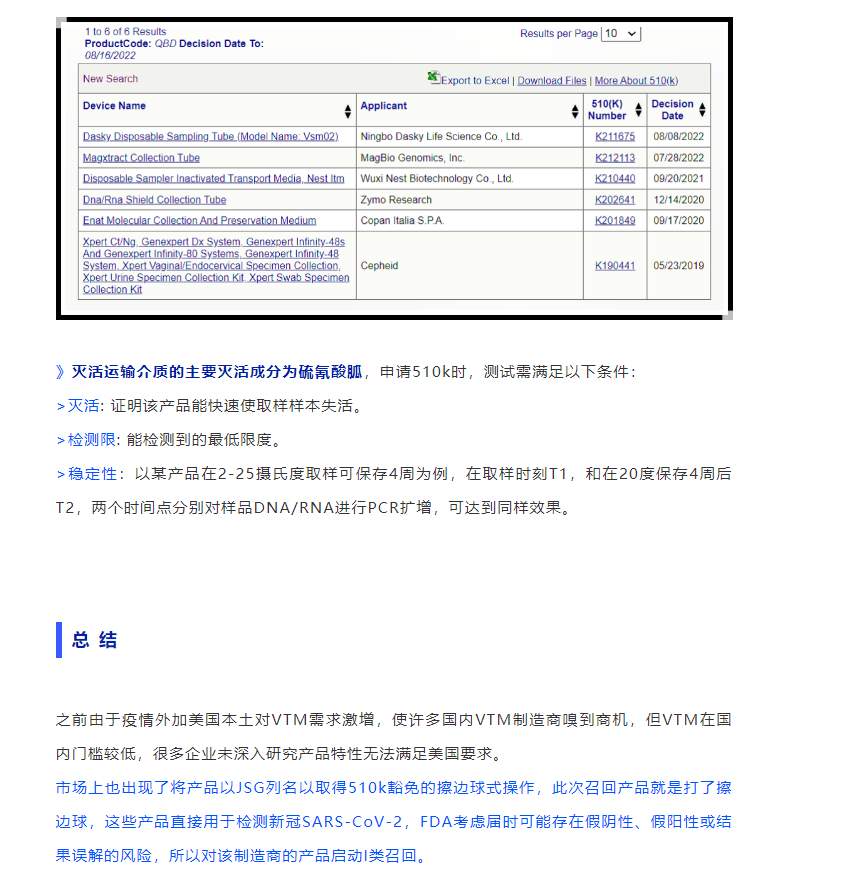The image size is (849, 896).
Task: Click decision date 09/20/2021
Action: 679,178
